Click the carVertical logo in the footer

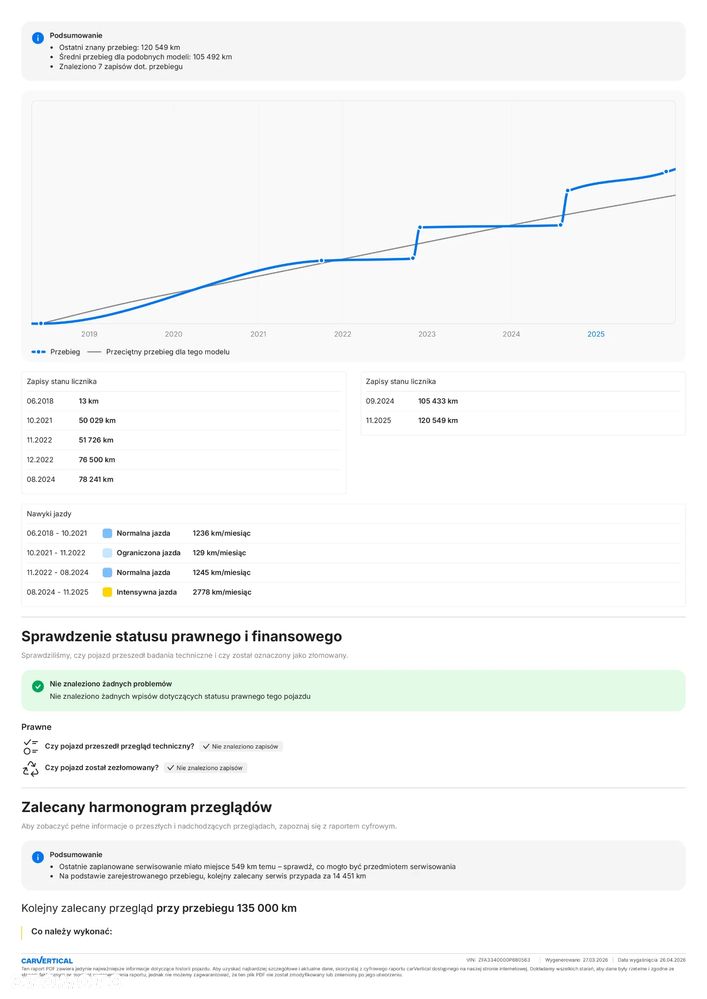47,960
